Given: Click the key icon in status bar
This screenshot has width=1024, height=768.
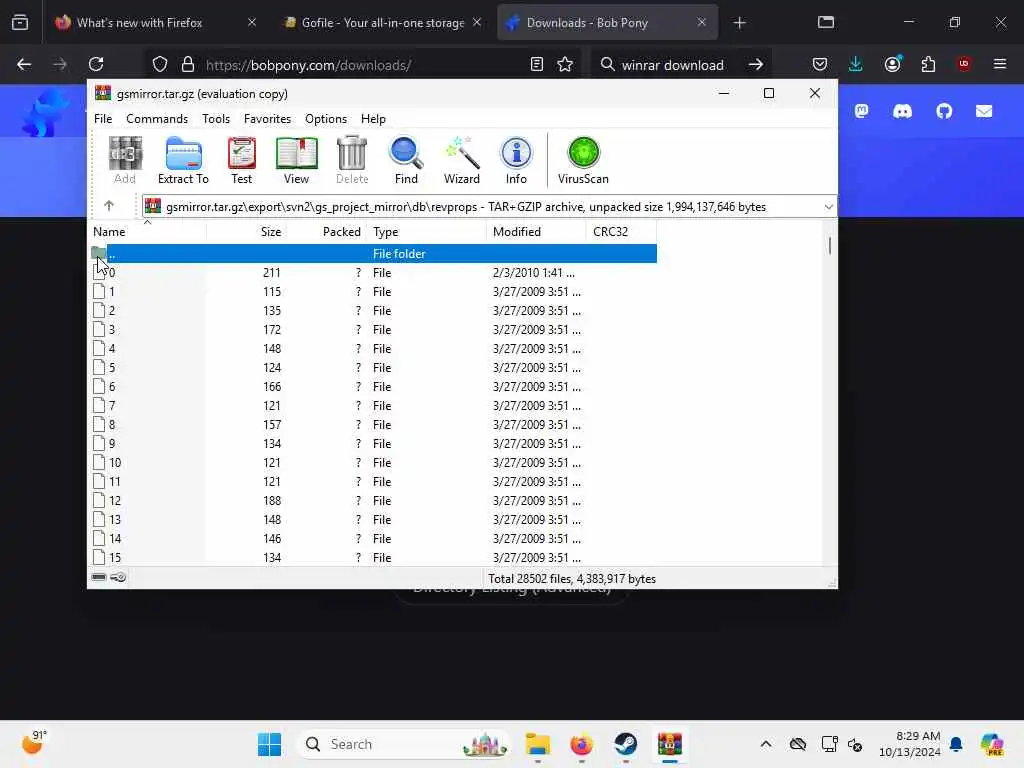Looking at the screenshot, I should pyautogui.click(x=118, y=577).
